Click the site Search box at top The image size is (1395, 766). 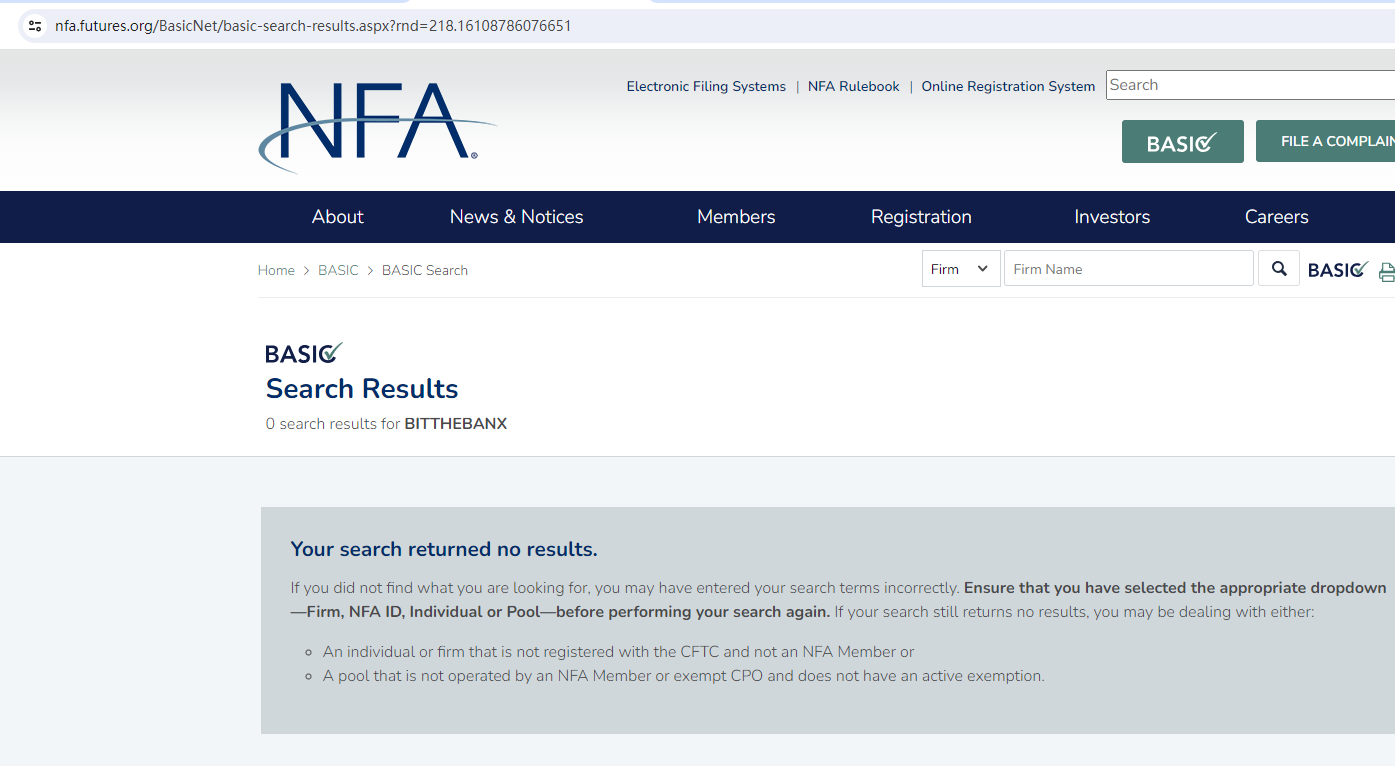(x=1250, y=85)
